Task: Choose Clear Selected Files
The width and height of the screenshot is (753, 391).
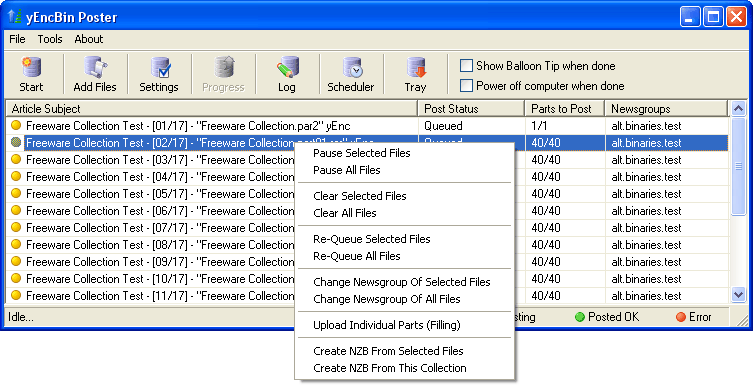Action: (404, 196)
